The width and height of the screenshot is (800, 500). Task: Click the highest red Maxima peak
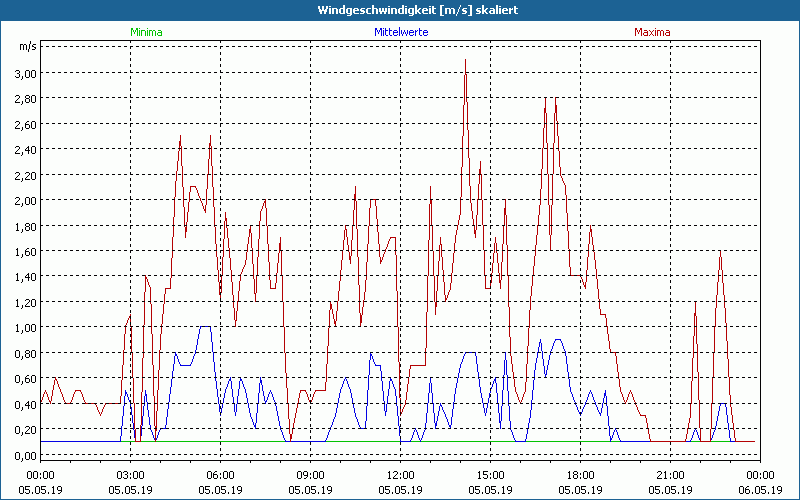(x=465, y=61)
